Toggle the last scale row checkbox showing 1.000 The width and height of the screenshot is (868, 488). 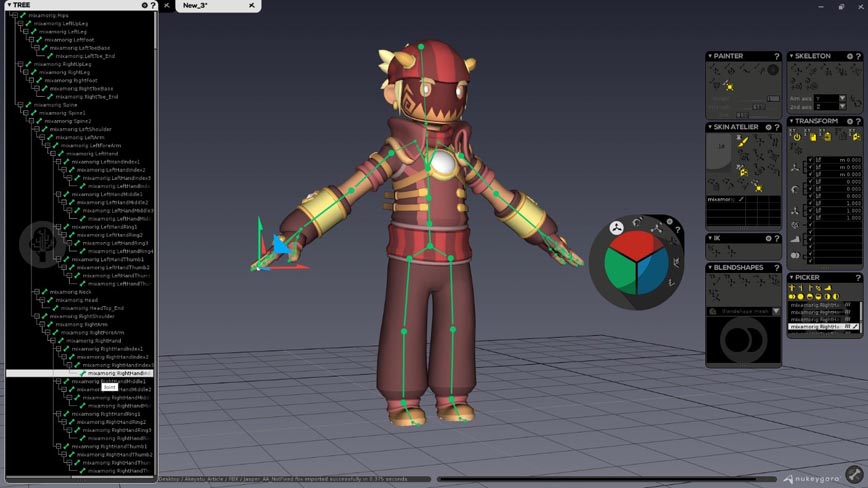point(810,217)
